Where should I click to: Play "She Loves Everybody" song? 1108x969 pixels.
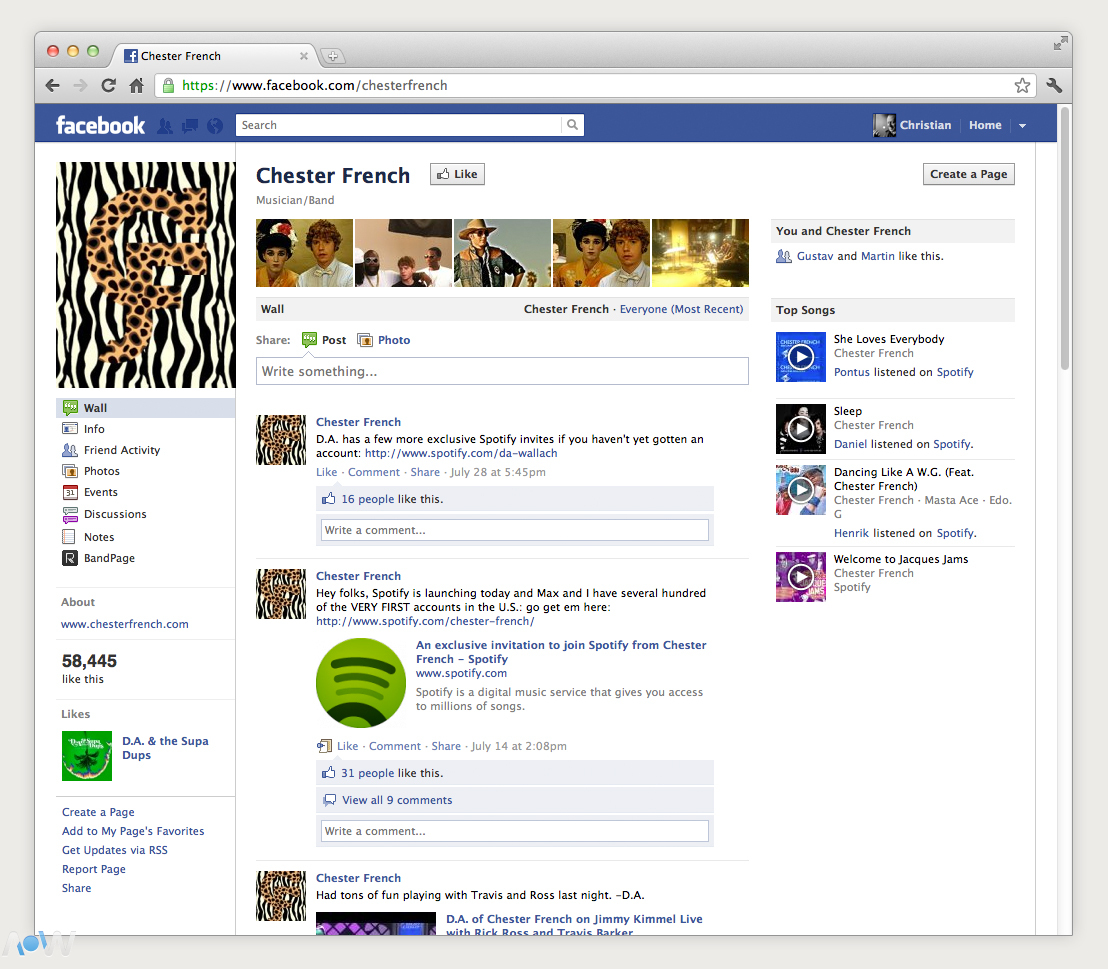click(x=800, y=357)
